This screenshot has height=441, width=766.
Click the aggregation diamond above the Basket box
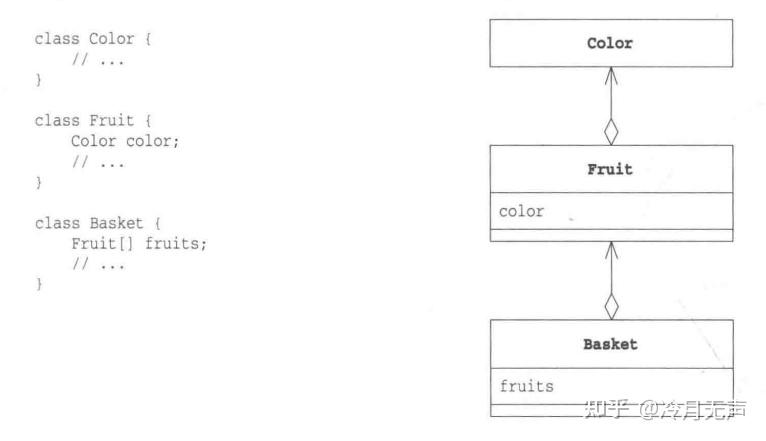[x=610, y=305]
